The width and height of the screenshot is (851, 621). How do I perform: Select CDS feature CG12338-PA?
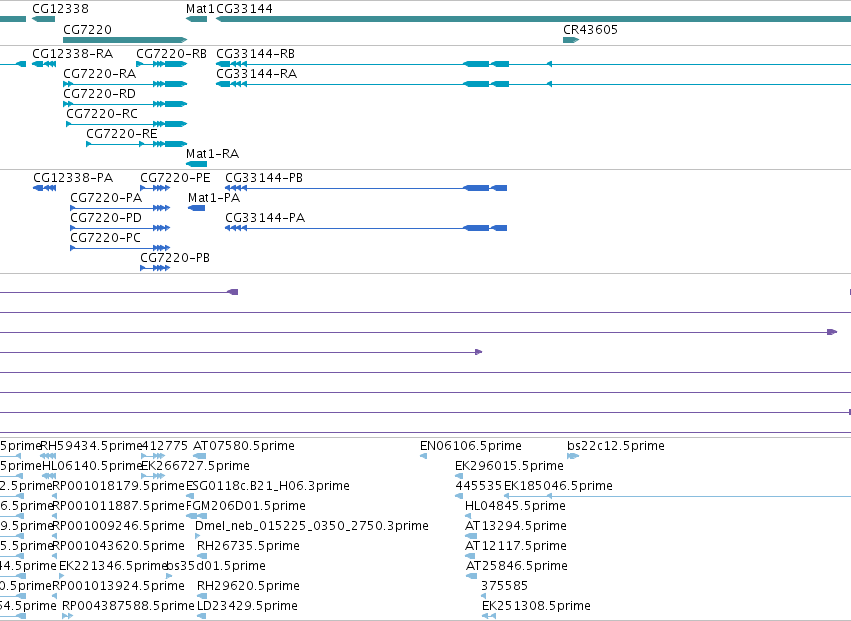pyautogui.click(x=45, y=188)
